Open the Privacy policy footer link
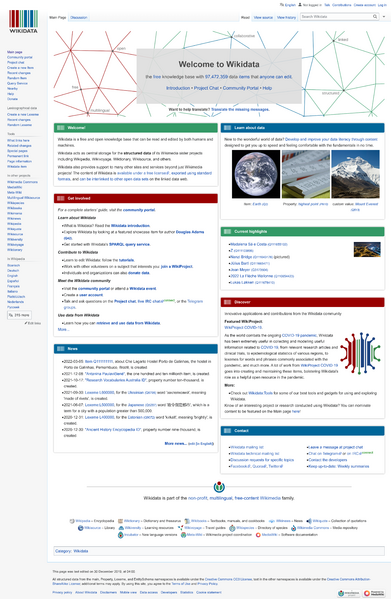 pos(62,593)
